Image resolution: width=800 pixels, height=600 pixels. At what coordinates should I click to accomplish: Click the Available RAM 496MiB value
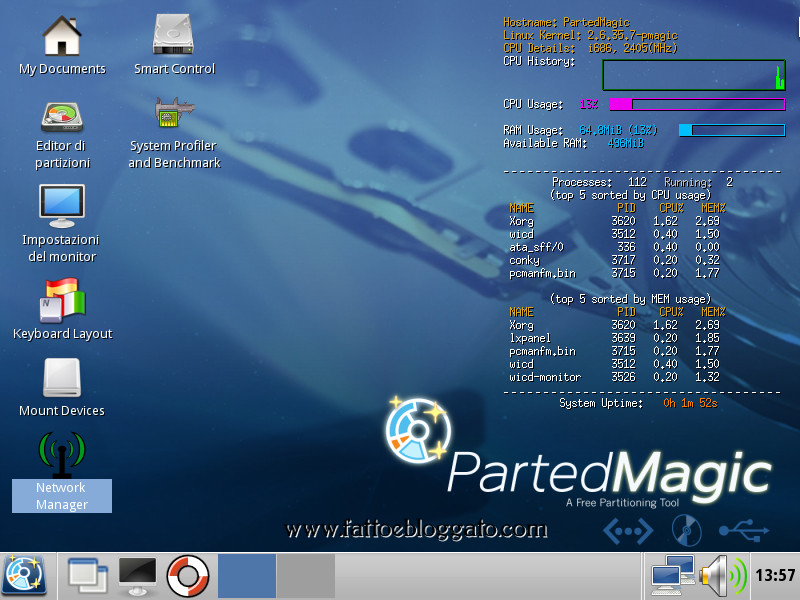coord(626,143)
